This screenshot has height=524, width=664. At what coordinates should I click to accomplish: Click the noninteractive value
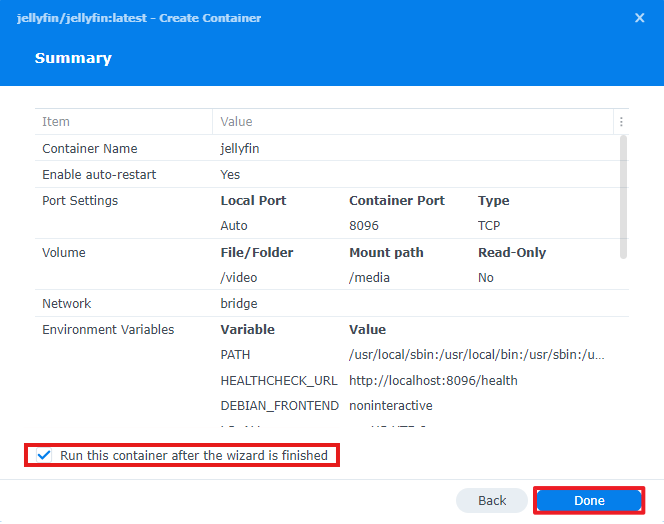pos(391,406)
